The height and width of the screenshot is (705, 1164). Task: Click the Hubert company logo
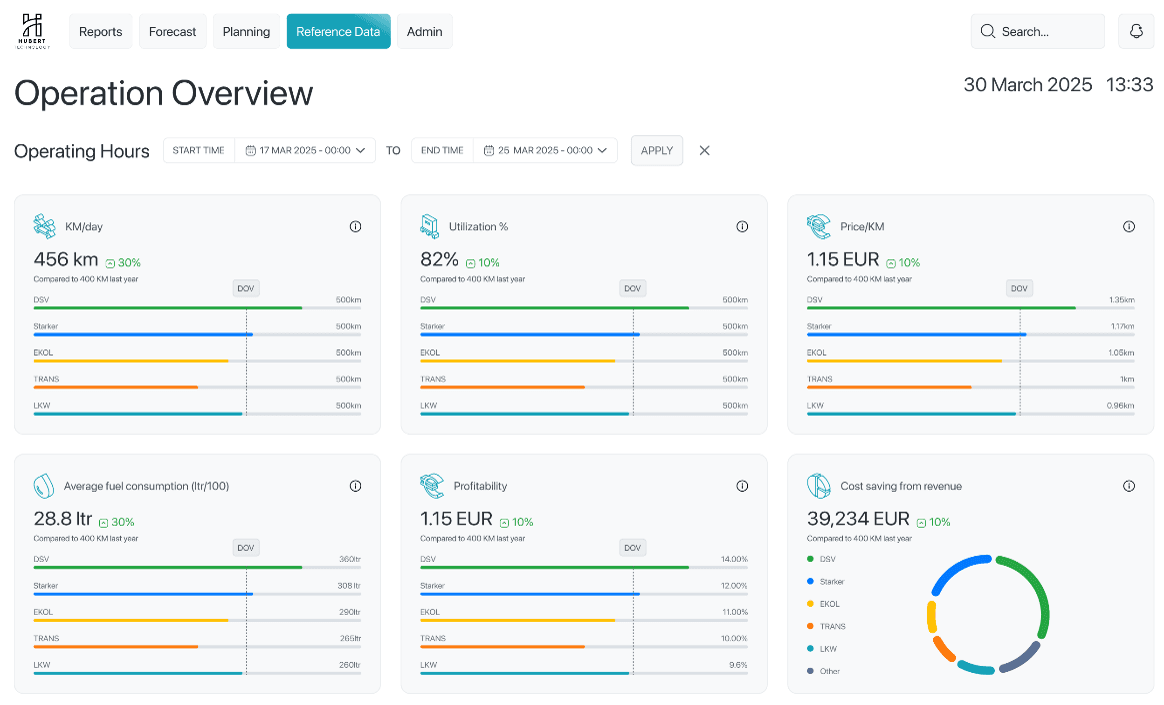pyautogui.click(x=33, y=31)
